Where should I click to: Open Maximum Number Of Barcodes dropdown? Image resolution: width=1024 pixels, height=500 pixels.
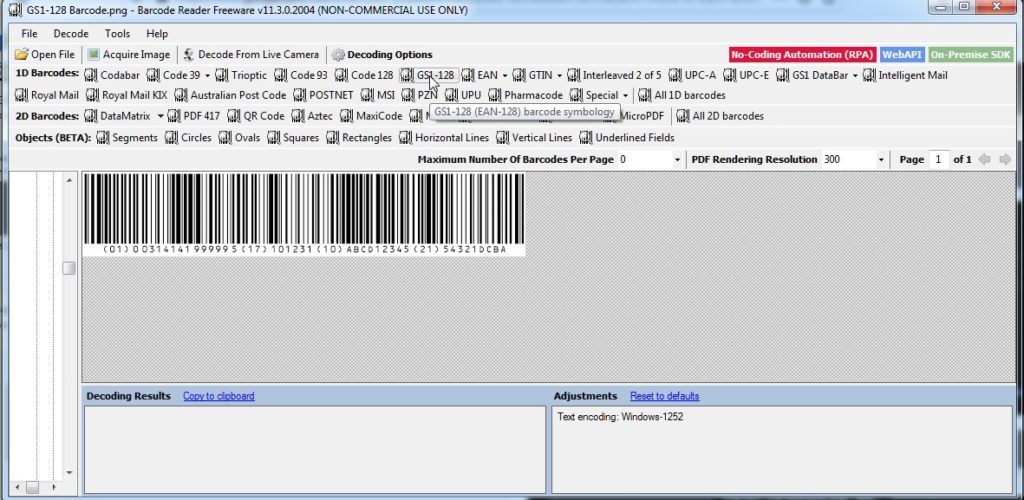tap(677, 160)
